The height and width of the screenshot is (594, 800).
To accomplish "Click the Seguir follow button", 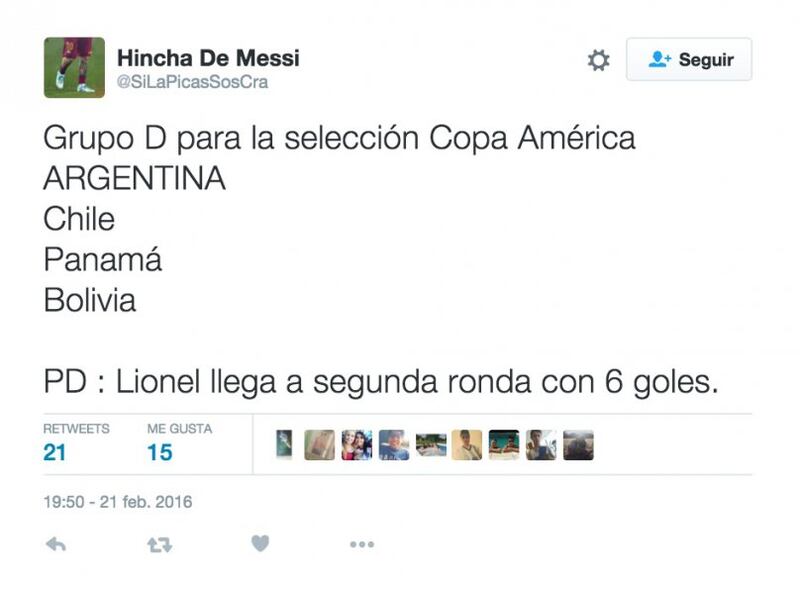I will coord(689,59).
